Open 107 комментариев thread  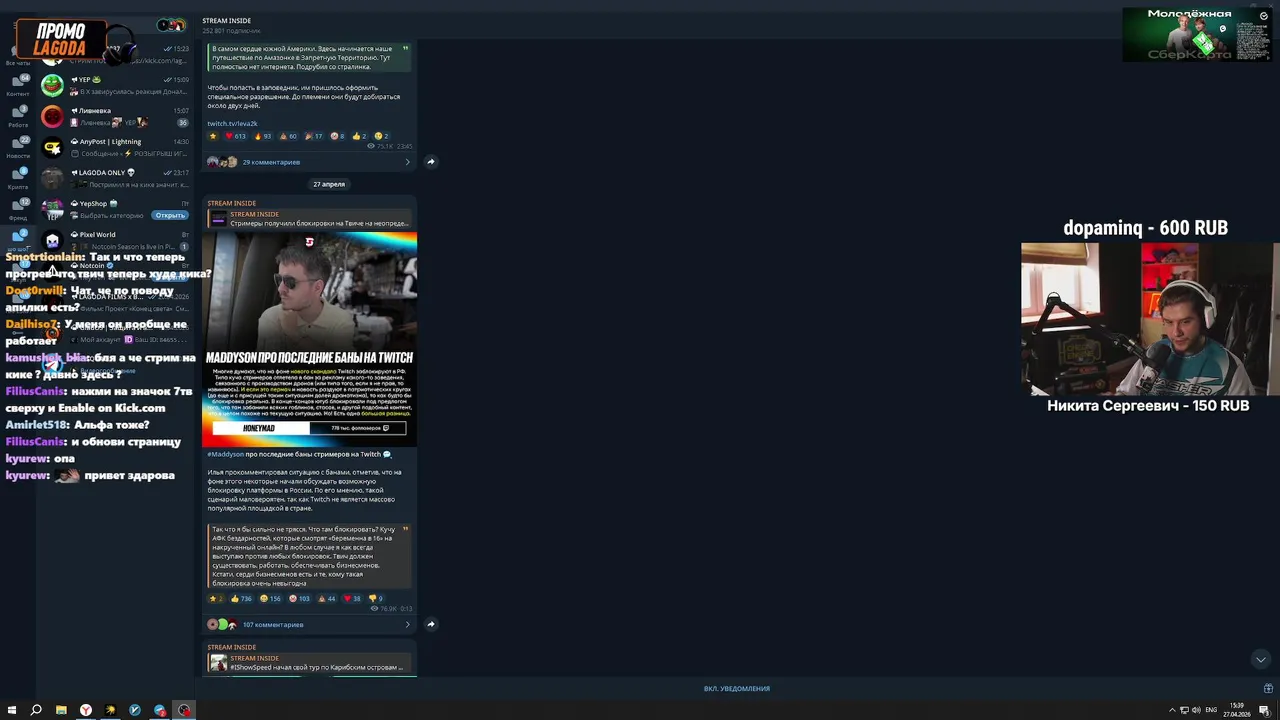click(x=273, y=625)
